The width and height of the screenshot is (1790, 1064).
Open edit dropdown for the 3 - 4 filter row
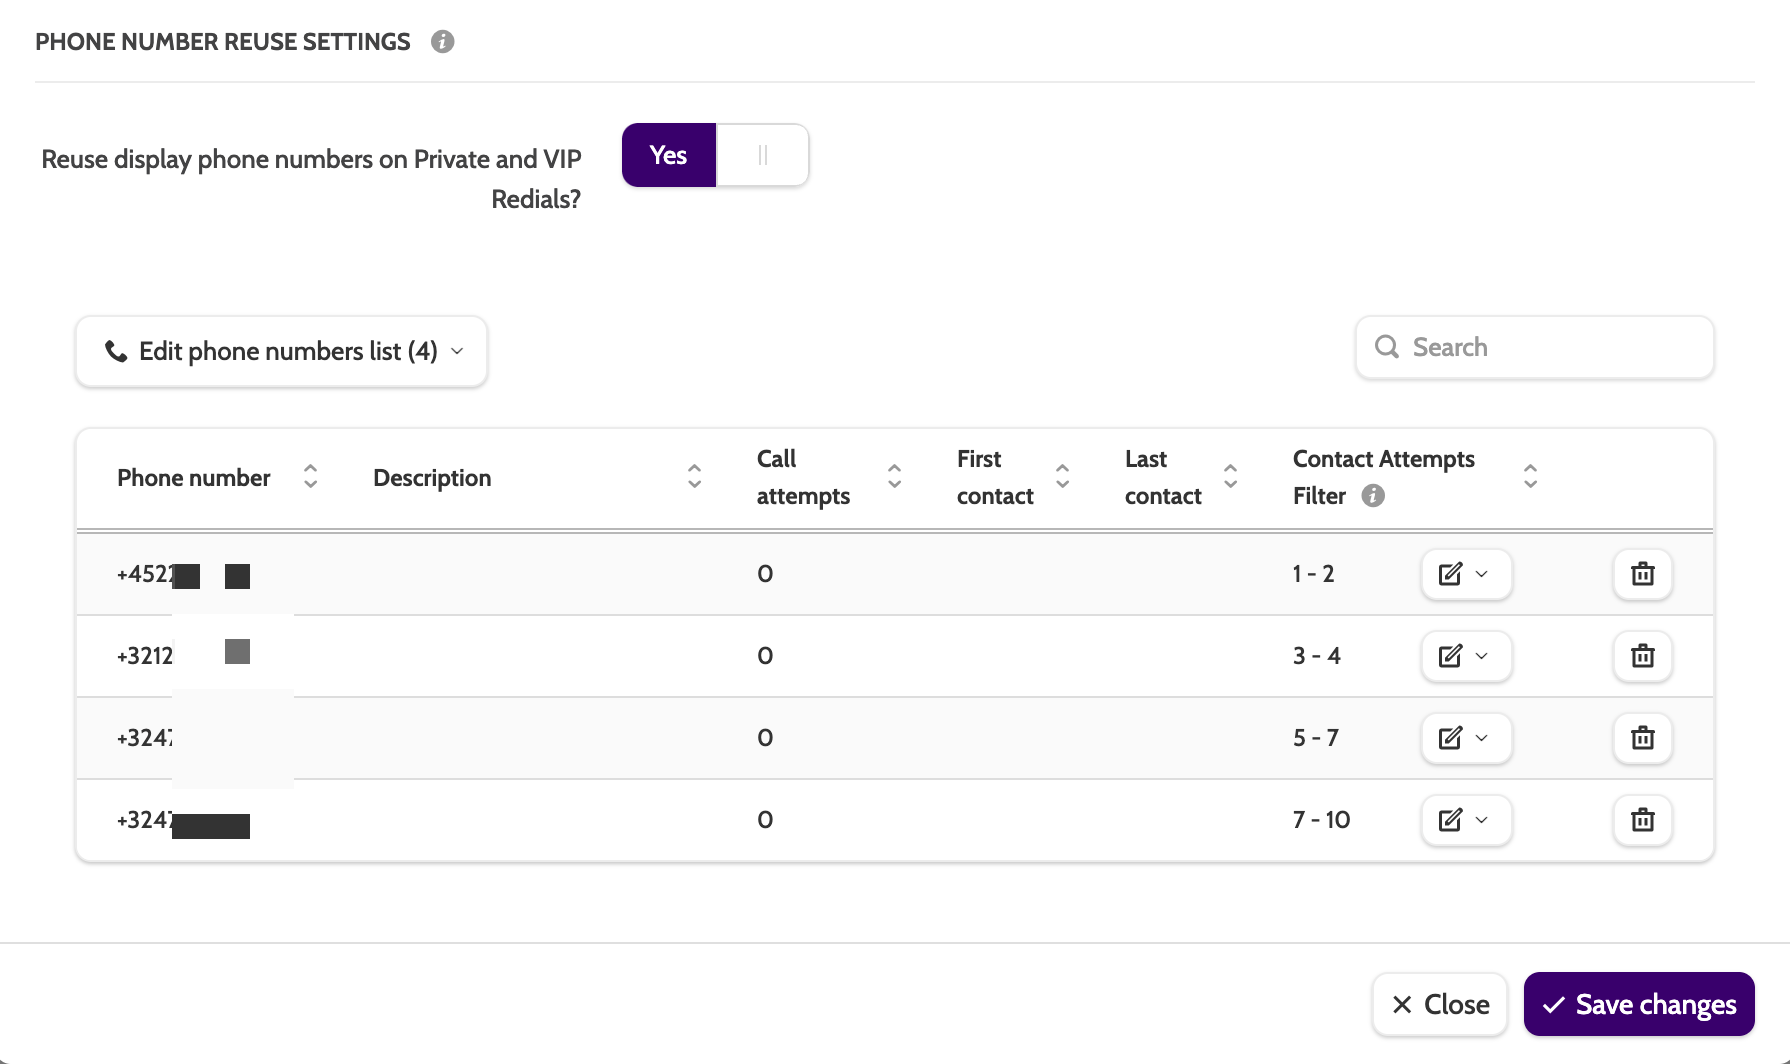pos(1465,656)
